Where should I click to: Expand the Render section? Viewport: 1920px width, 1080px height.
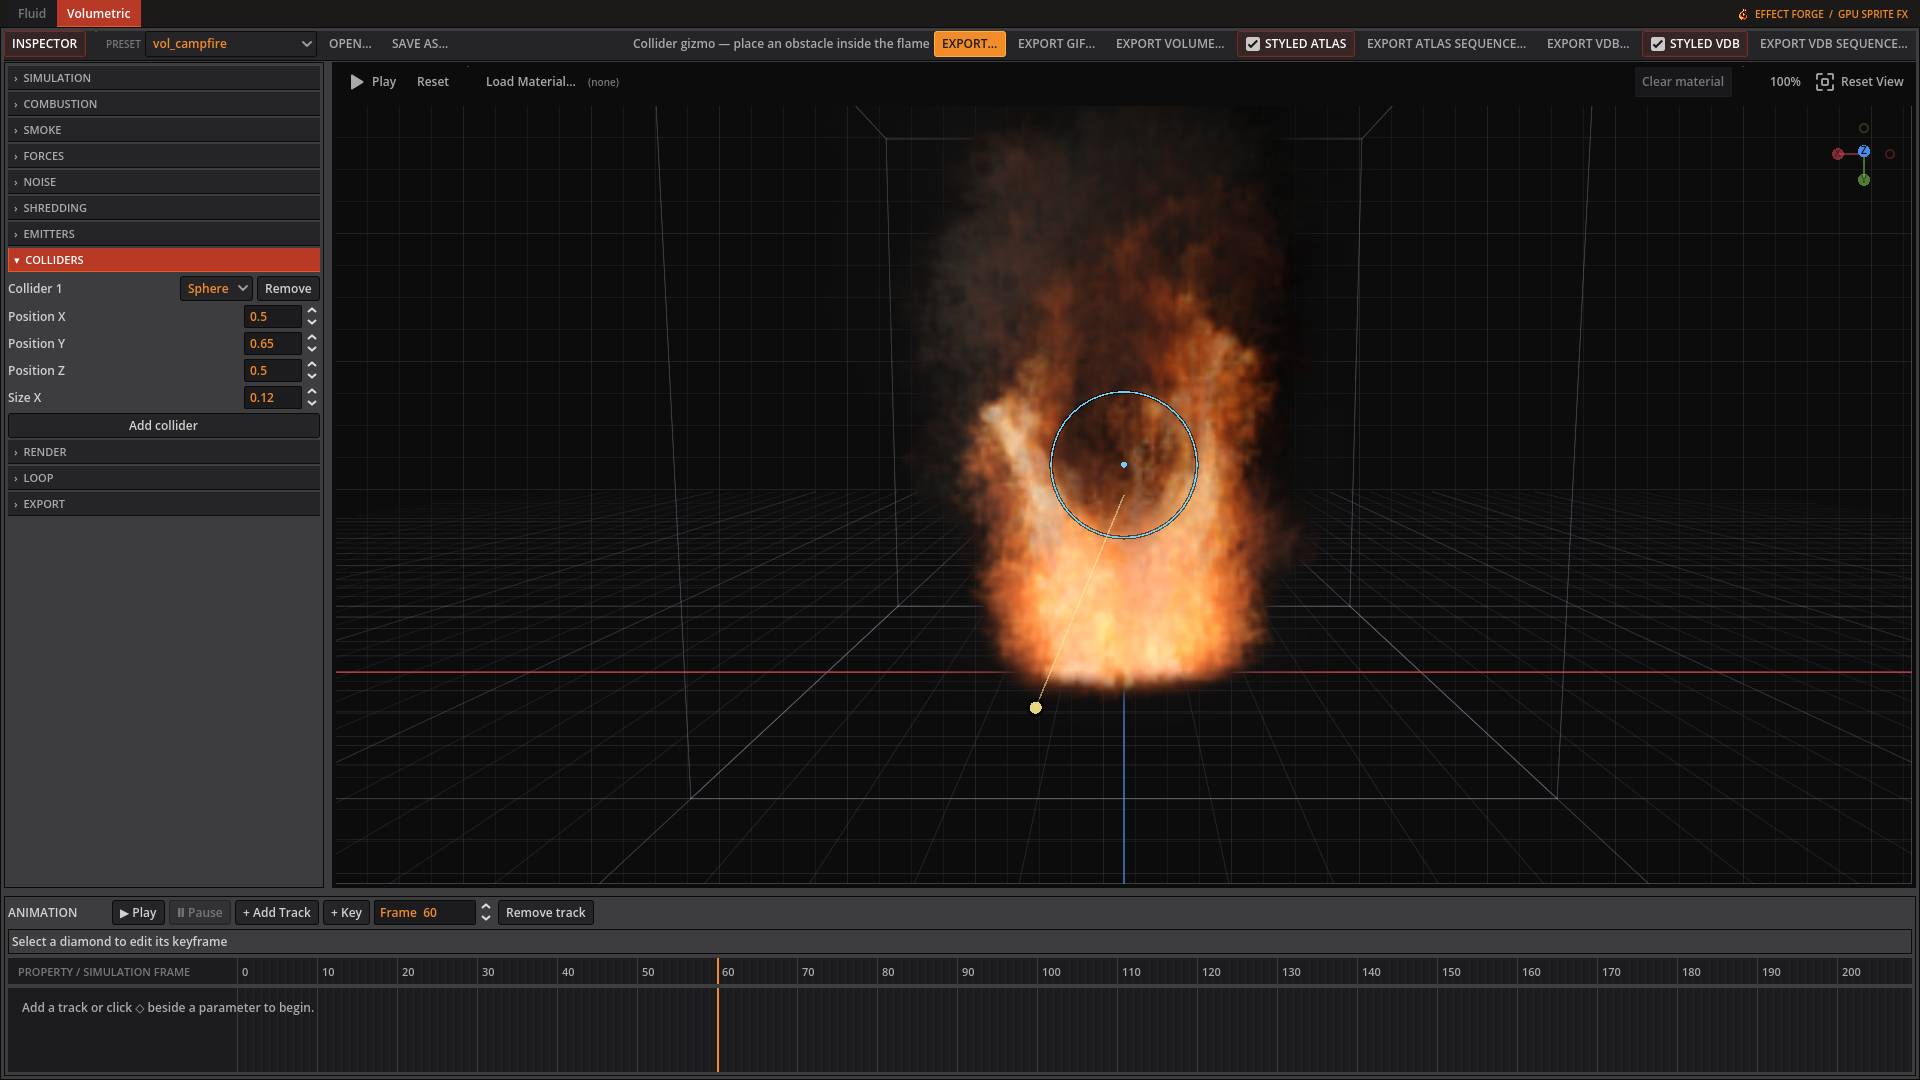tap(164, 452)
